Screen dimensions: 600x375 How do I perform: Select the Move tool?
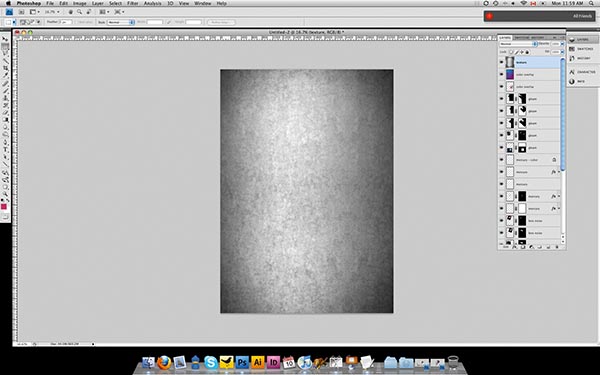click(5, 39)
